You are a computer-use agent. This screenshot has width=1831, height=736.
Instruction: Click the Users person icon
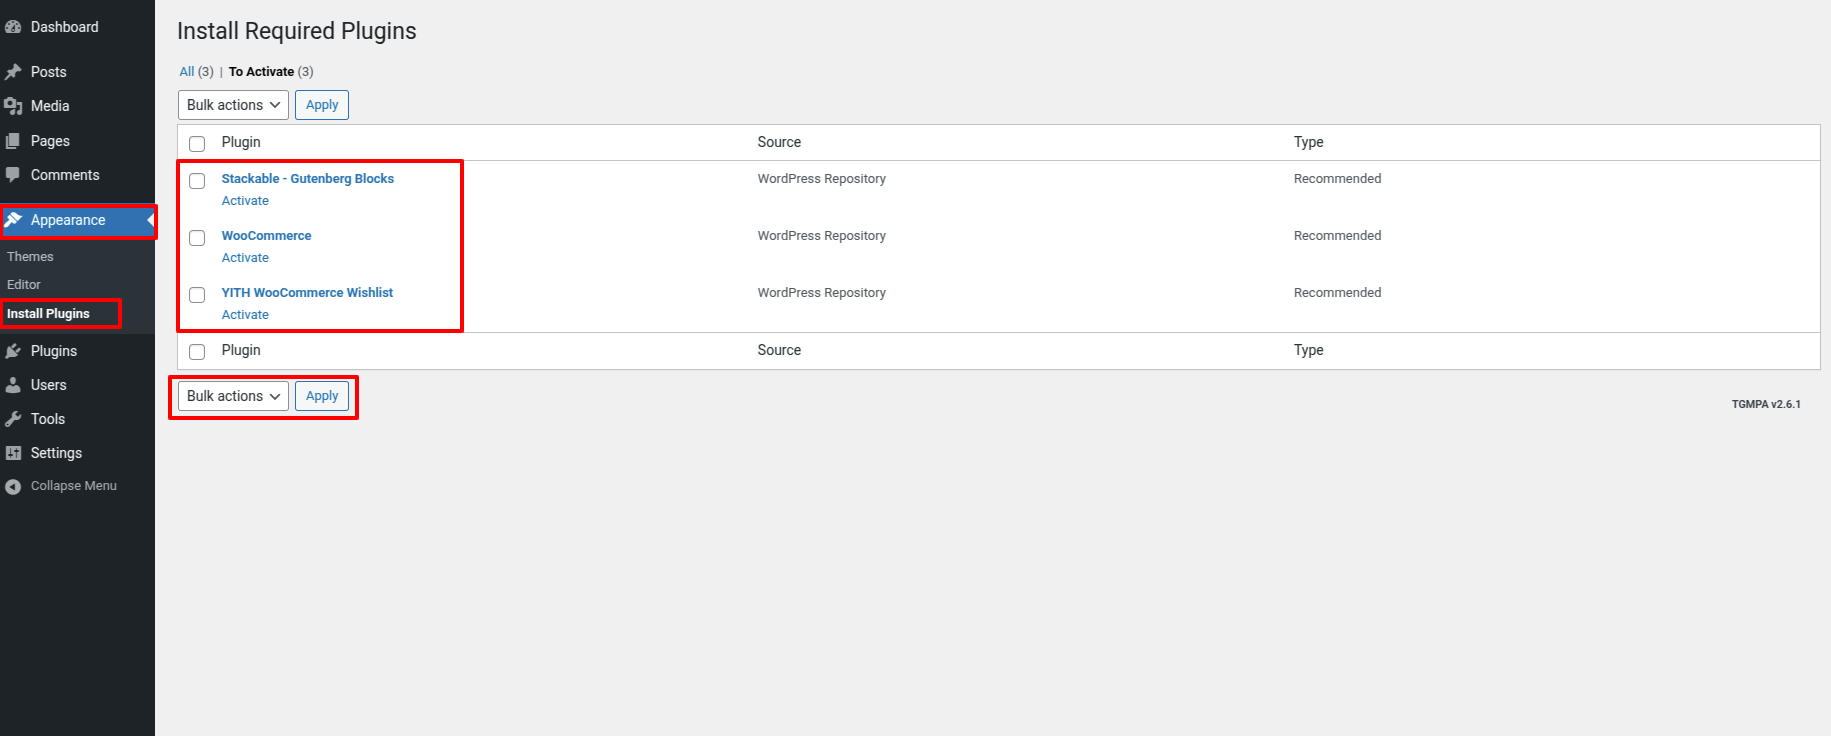point(13,385)
